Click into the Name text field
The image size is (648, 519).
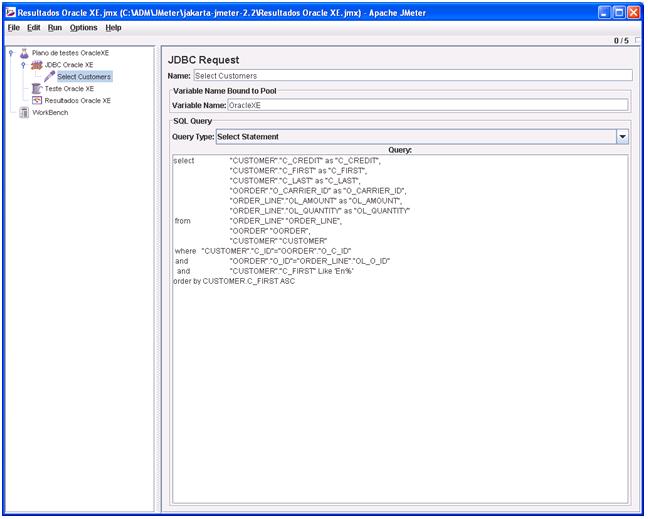tap(412, 75)
